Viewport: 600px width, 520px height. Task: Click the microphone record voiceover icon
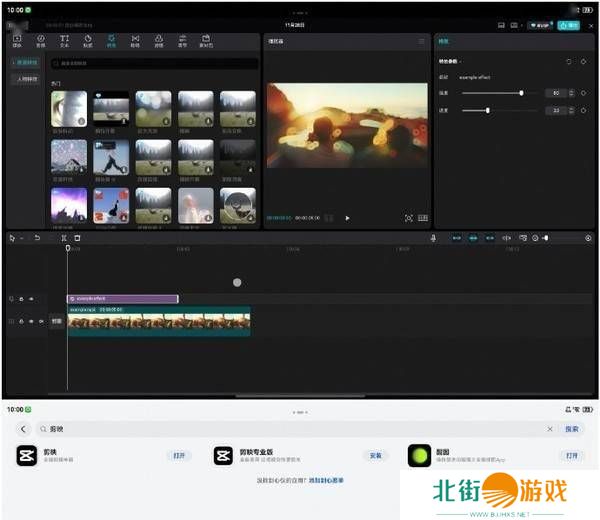point(433,238)
